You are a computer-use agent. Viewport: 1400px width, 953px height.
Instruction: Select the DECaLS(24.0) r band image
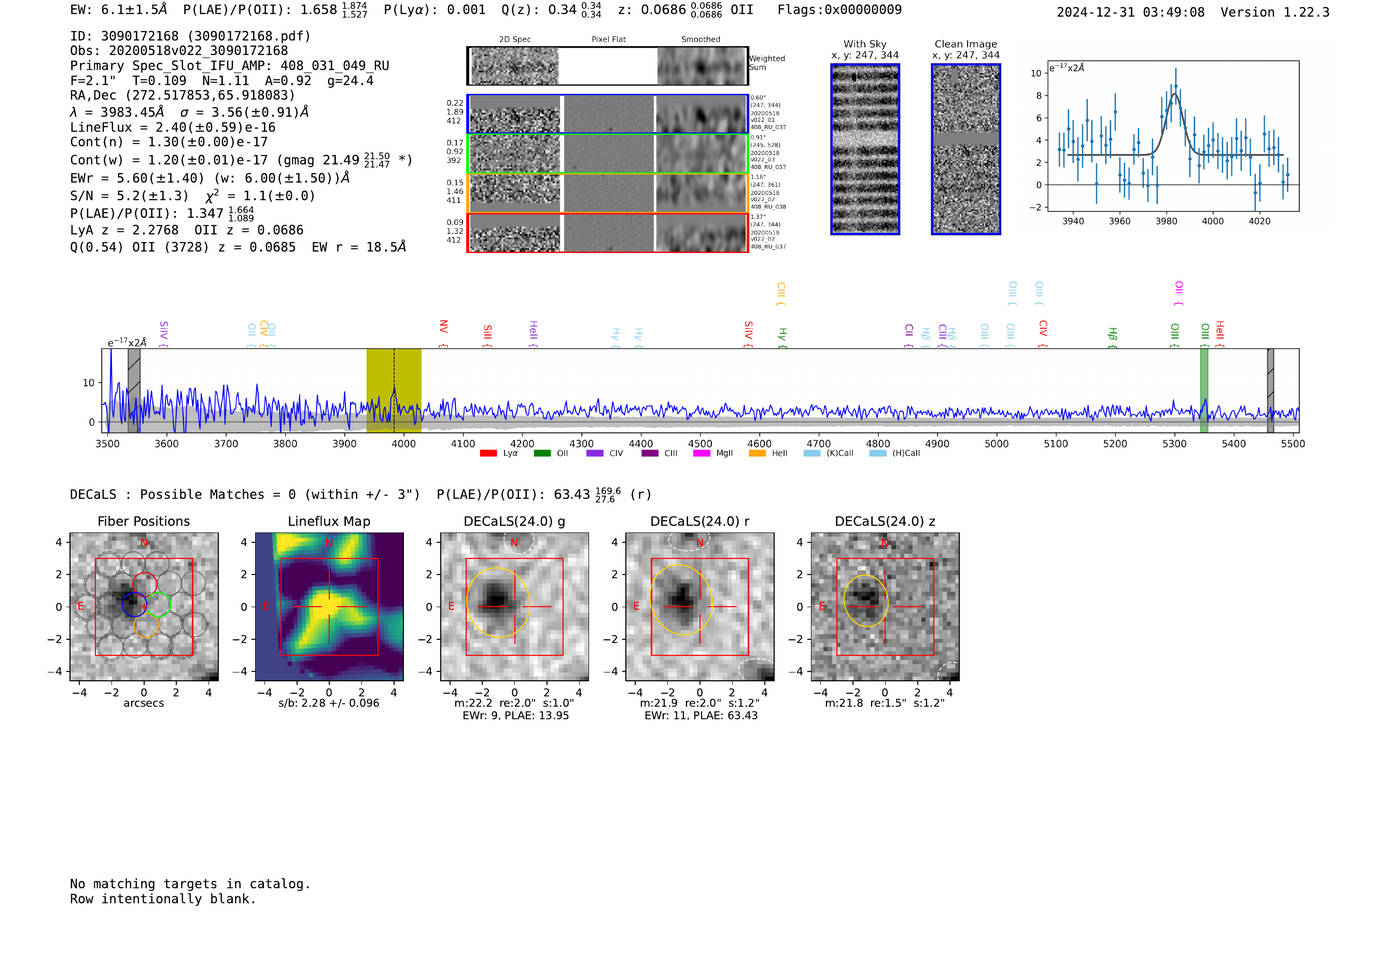click(699, 607)
